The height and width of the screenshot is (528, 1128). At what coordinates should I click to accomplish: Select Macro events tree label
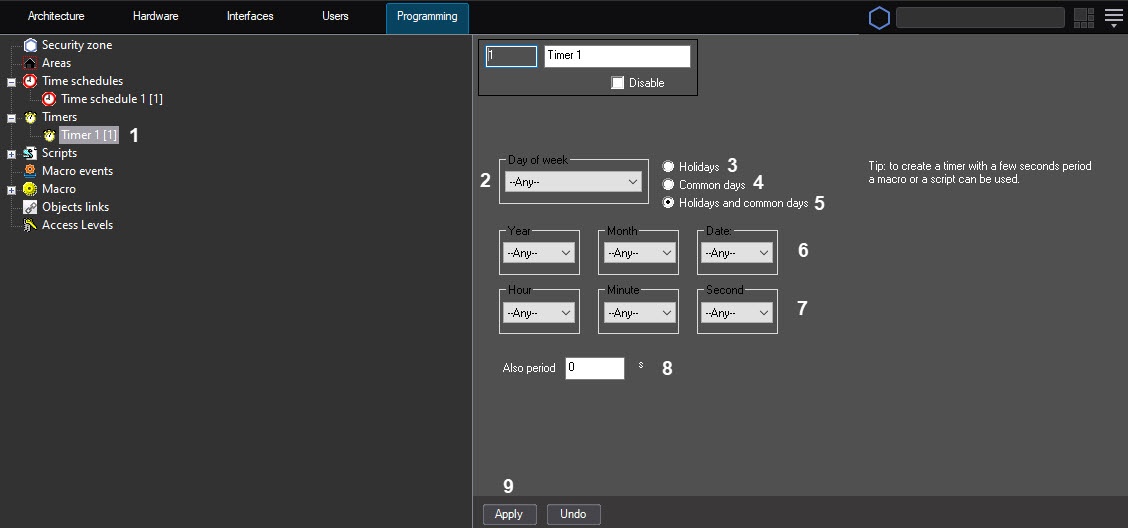[78, 171]
